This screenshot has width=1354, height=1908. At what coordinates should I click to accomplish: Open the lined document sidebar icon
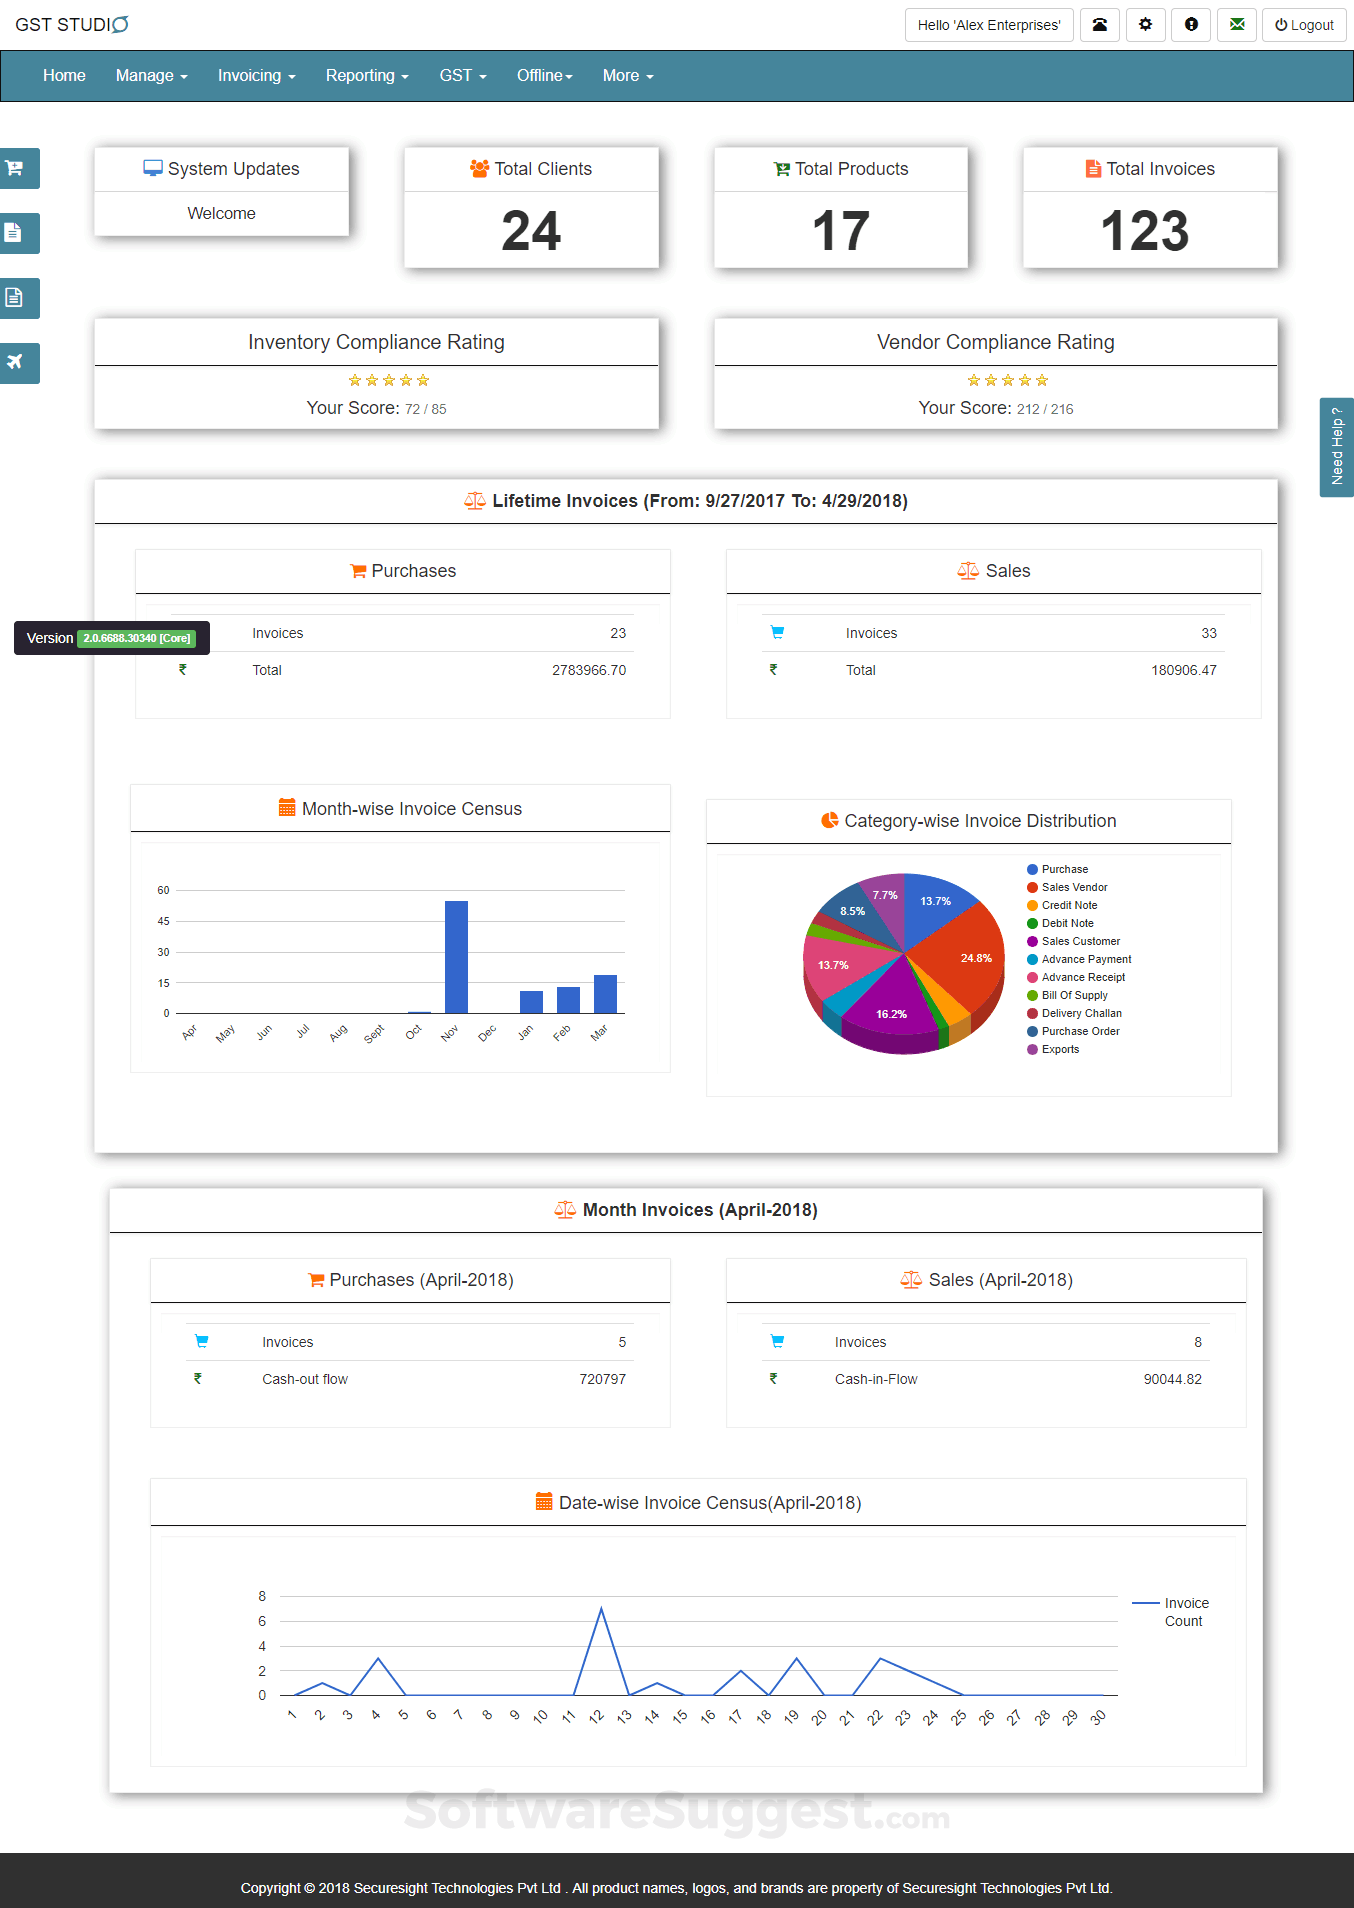pos(16,298)
